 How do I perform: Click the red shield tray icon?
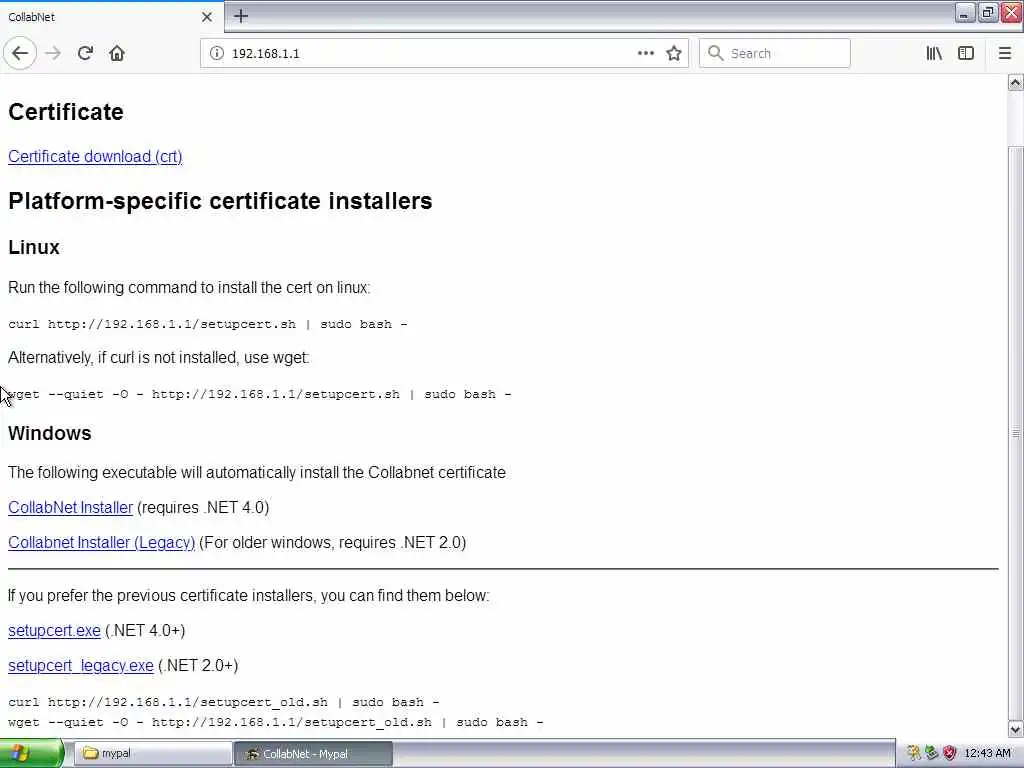(x=950, y=753)
